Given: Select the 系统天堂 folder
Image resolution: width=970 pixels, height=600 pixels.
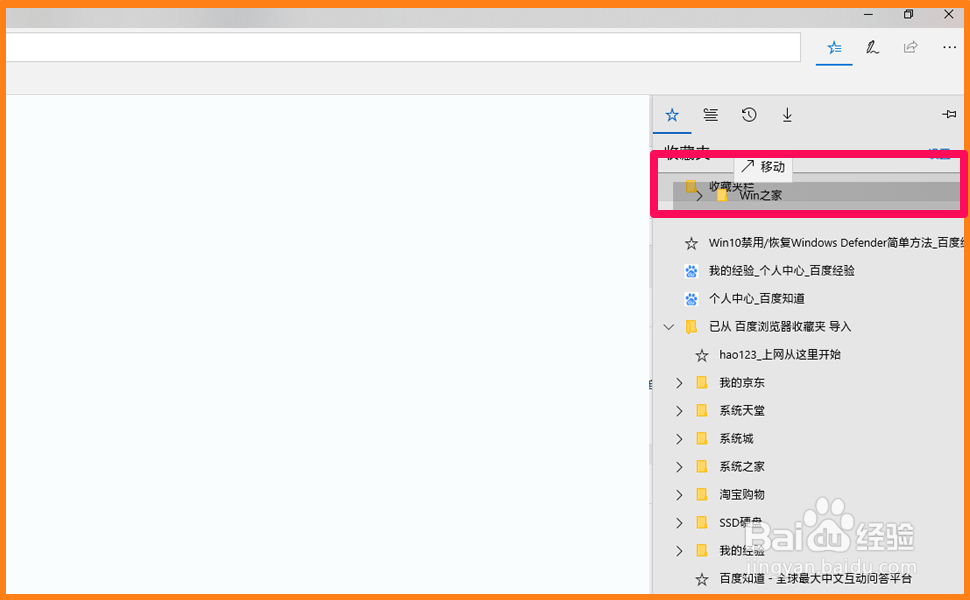Looking at the screenshot, I should (742, 411).
